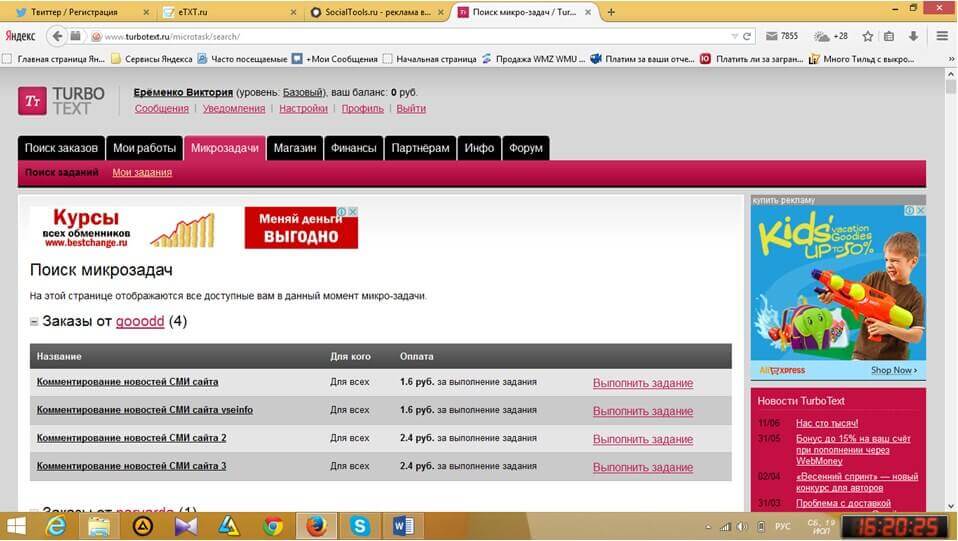Open the gooodd customer profile link
Viewport: 958px width, 541px height.
(x=140, y=321)
